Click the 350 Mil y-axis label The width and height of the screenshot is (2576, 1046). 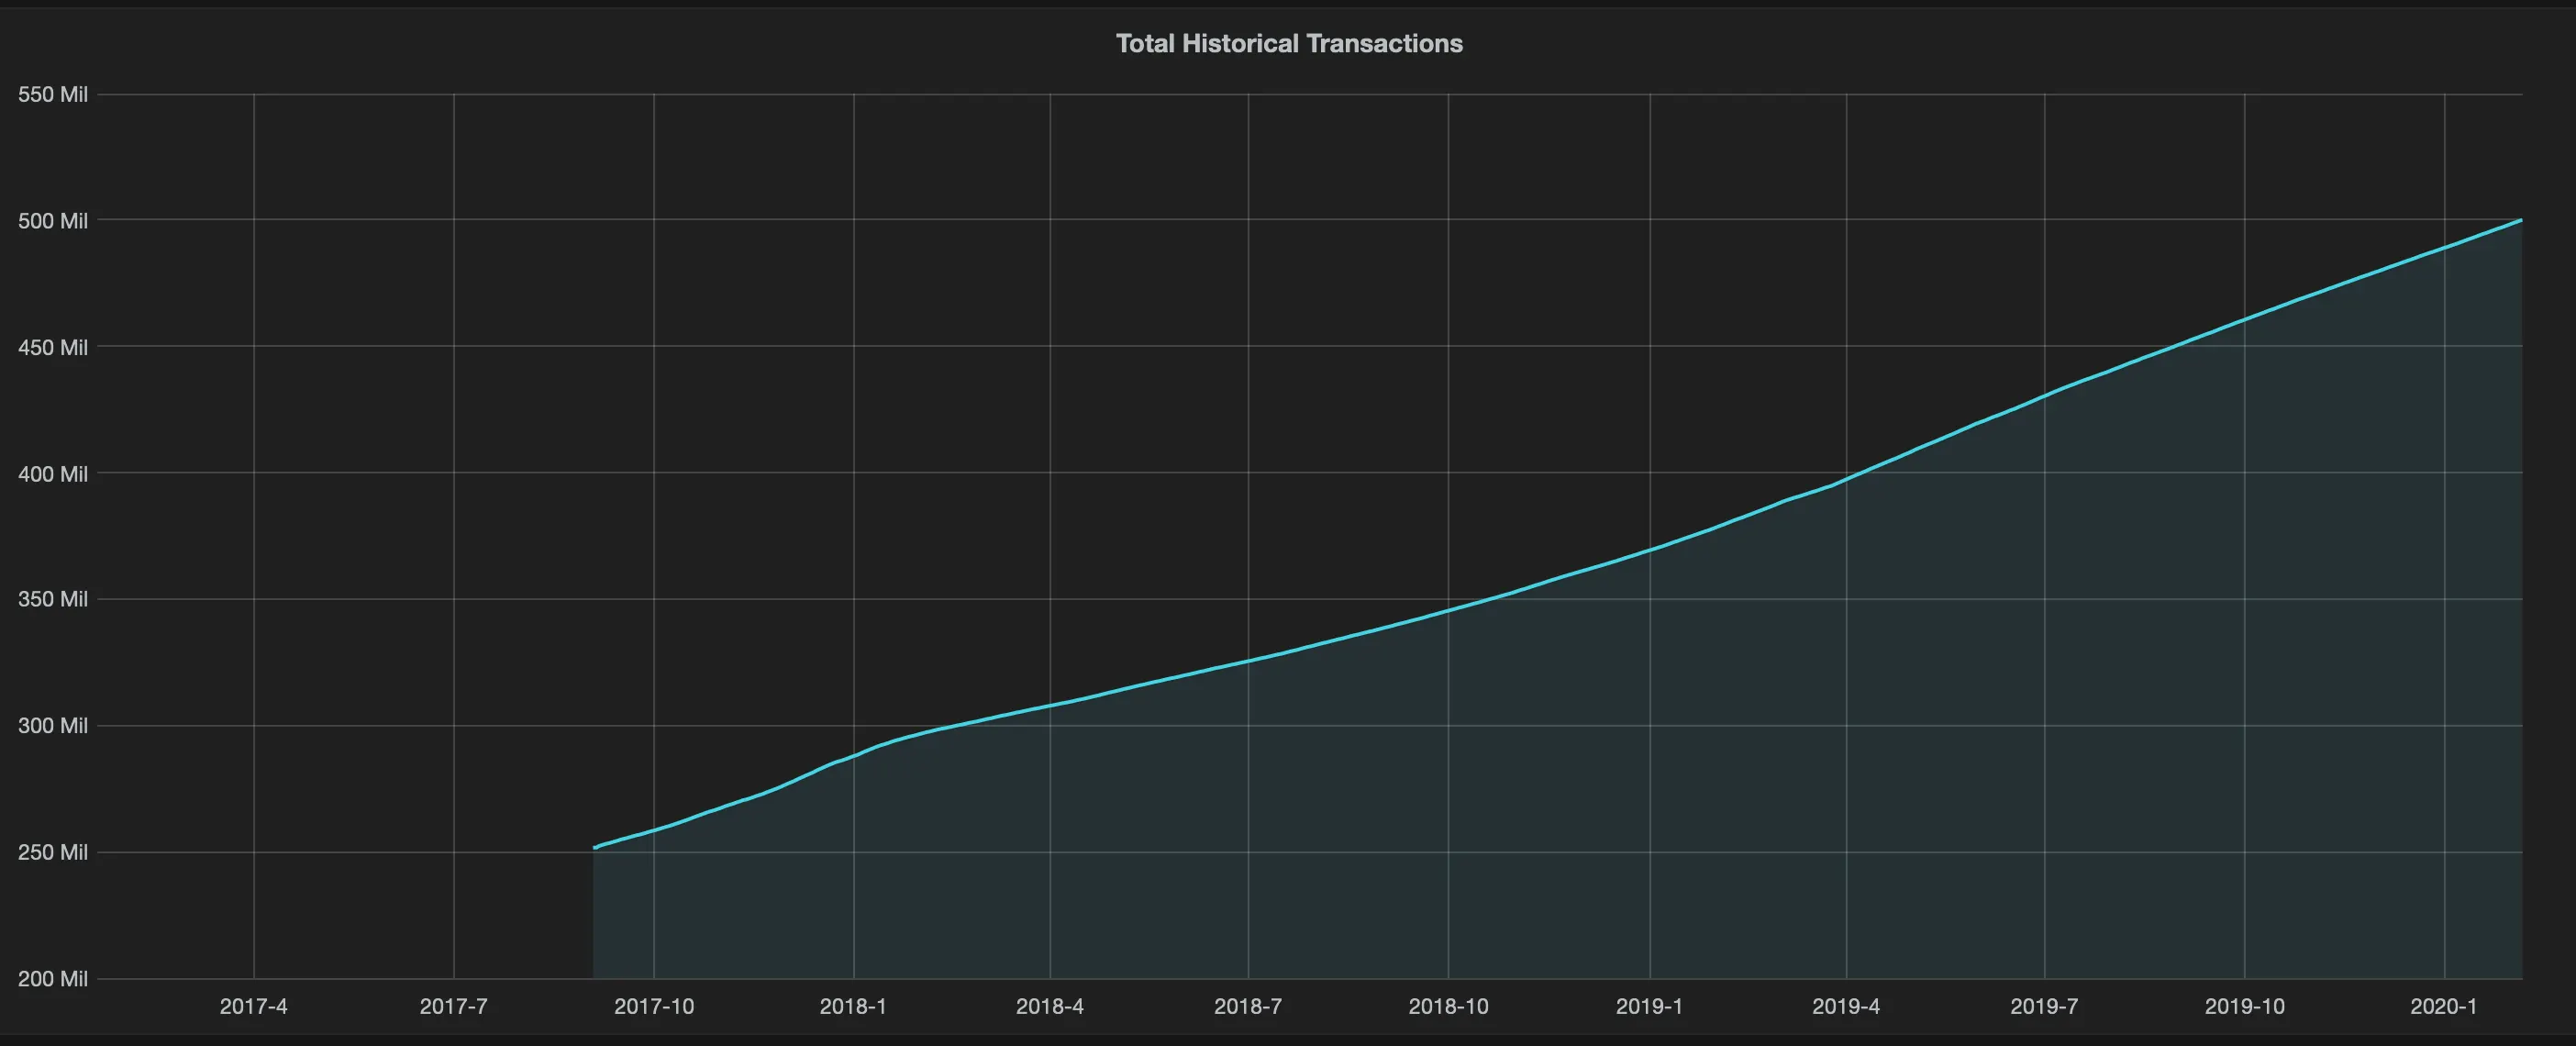(x=55, y=600)
